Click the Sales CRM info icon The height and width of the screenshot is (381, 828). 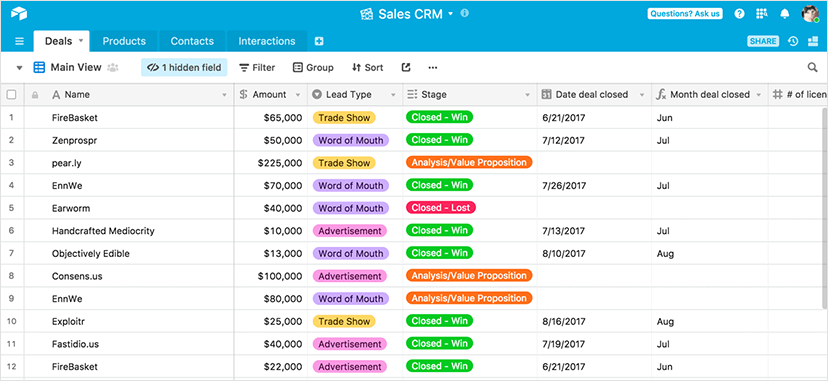point(464,13)
